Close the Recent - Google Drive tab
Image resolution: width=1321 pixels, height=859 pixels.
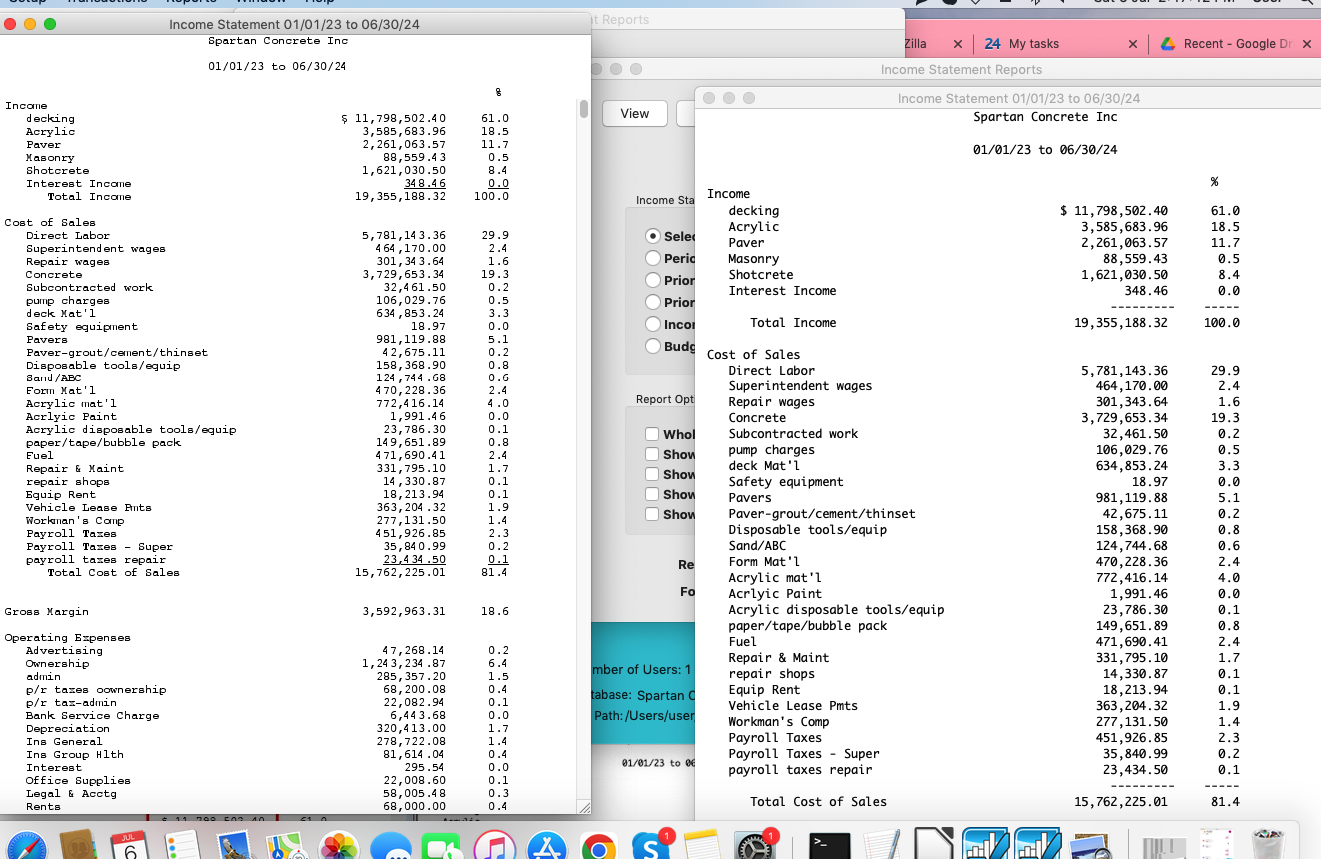pos(1307,44)
